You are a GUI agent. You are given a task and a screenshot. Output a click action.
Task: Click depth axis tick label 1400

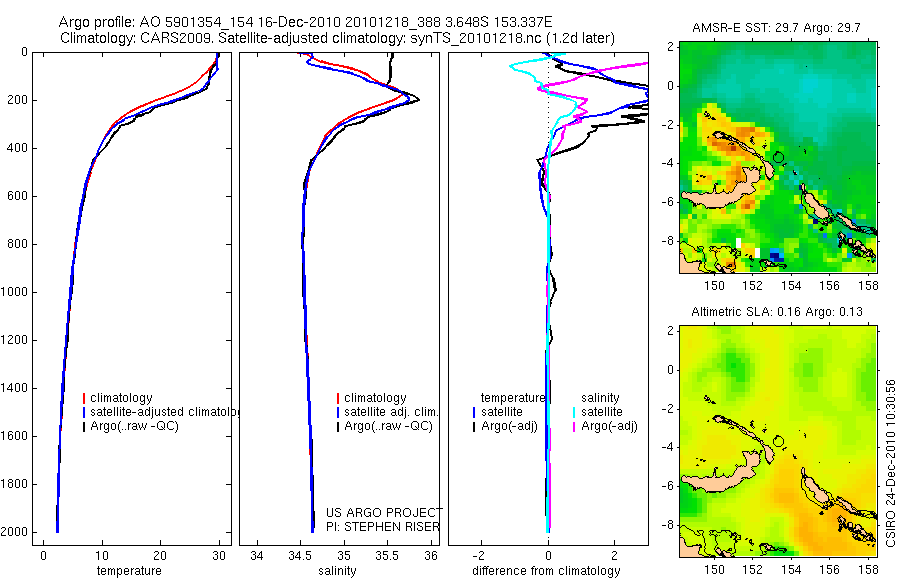pyautogui.click(x=16, y=388)
